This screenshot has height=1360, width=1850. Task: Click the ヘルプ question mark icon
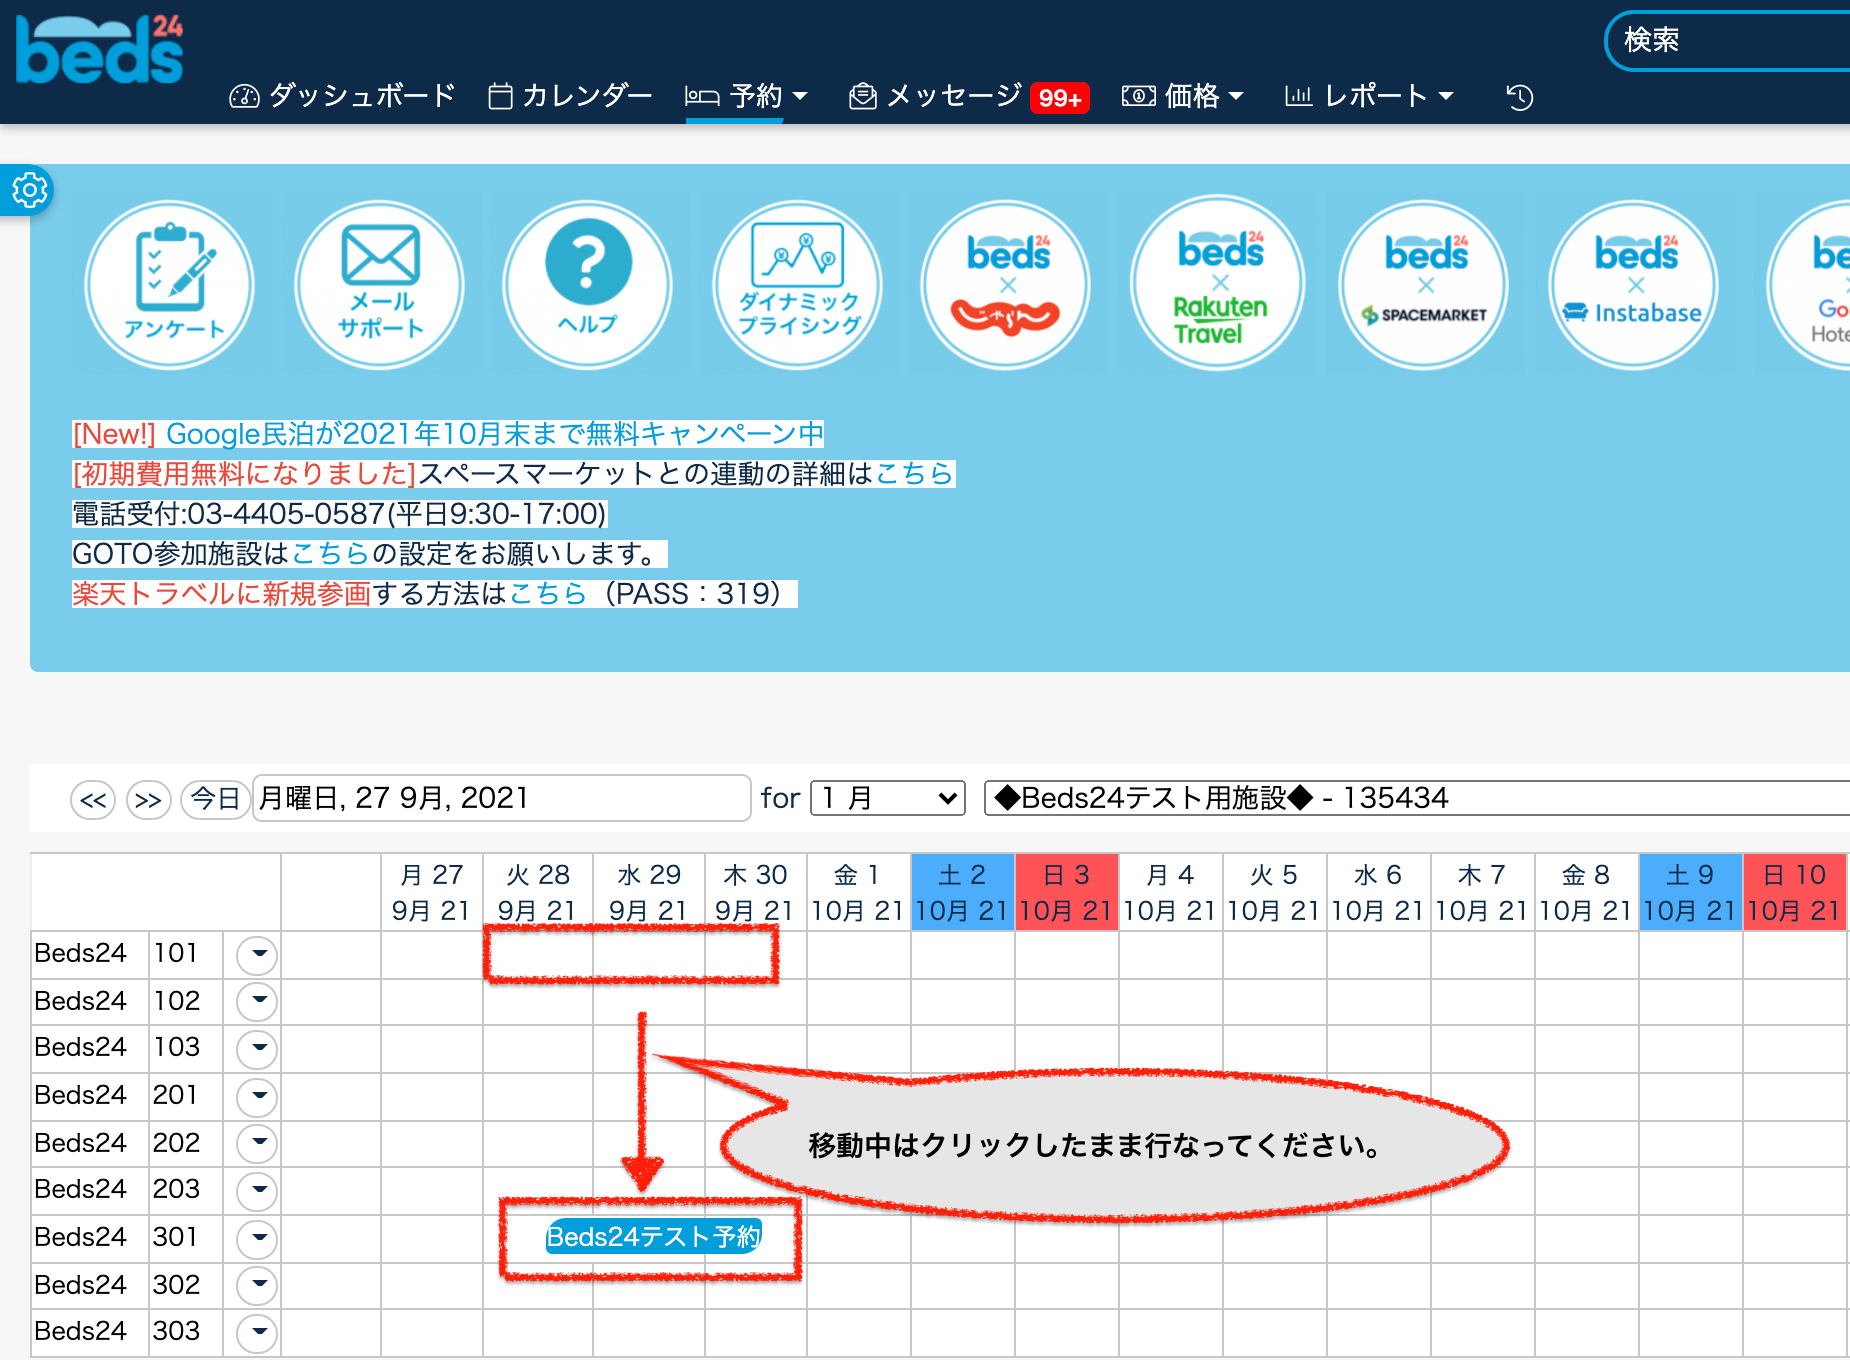pos(588,285)
